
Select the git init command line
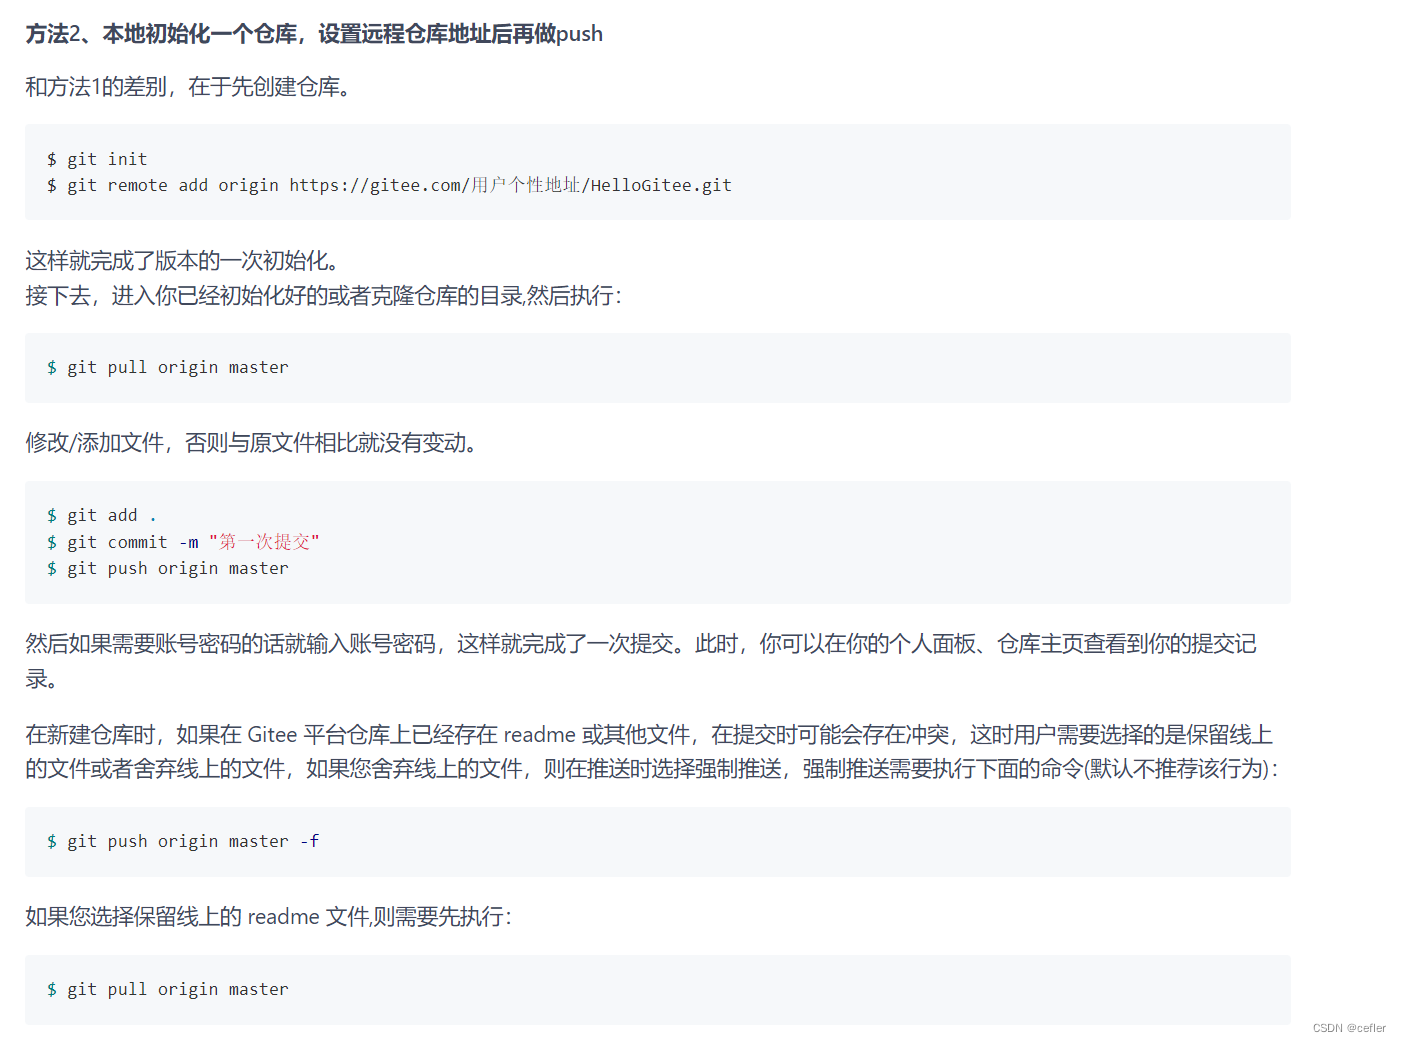pos(97,158)
